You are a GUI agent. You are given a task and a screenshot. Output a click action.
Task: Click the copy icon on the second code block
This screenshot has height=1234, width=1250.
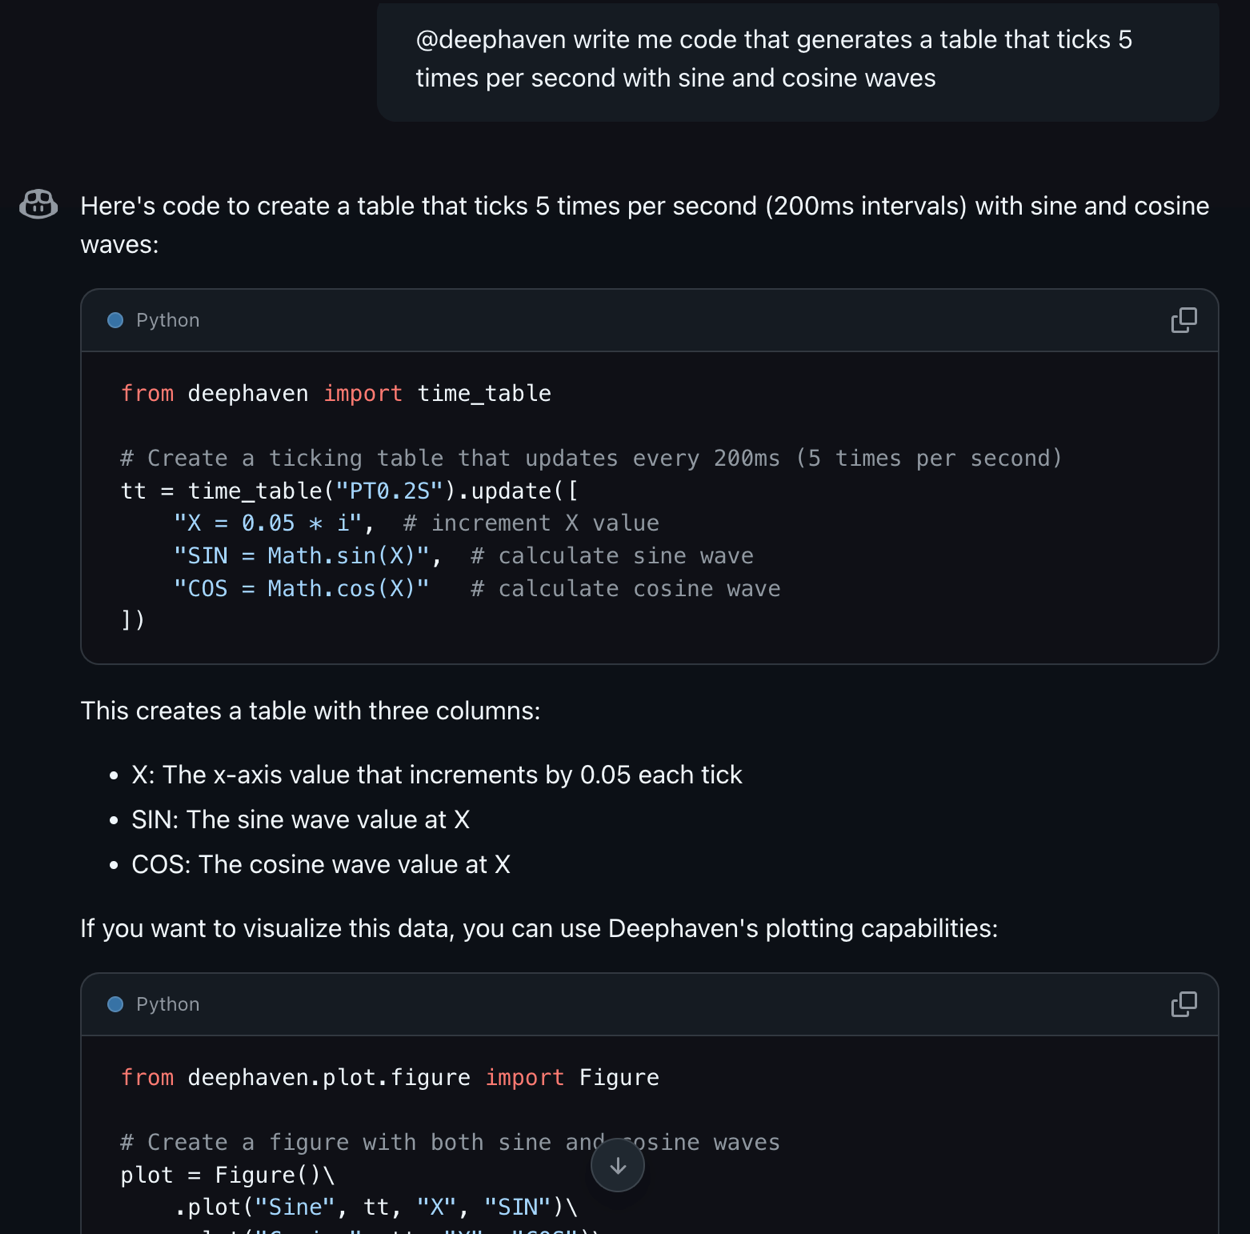(1183, 1004)
